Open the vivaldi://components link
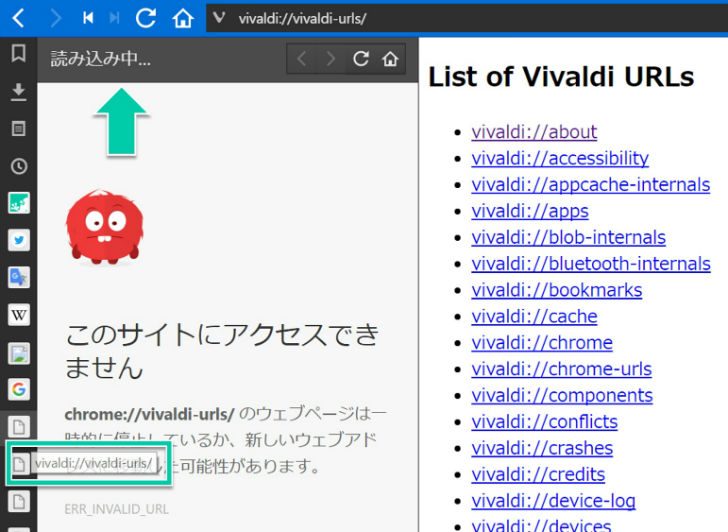 562,396
